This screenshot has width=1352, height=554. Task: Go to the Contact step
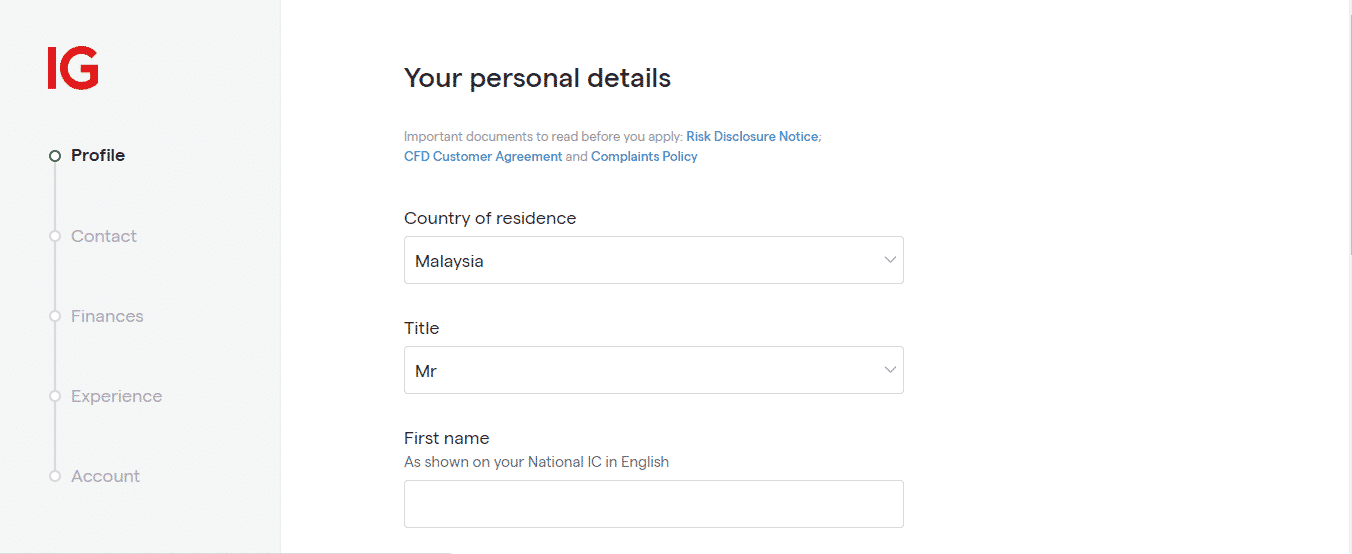pyautogui.click(x=104, y=236)
